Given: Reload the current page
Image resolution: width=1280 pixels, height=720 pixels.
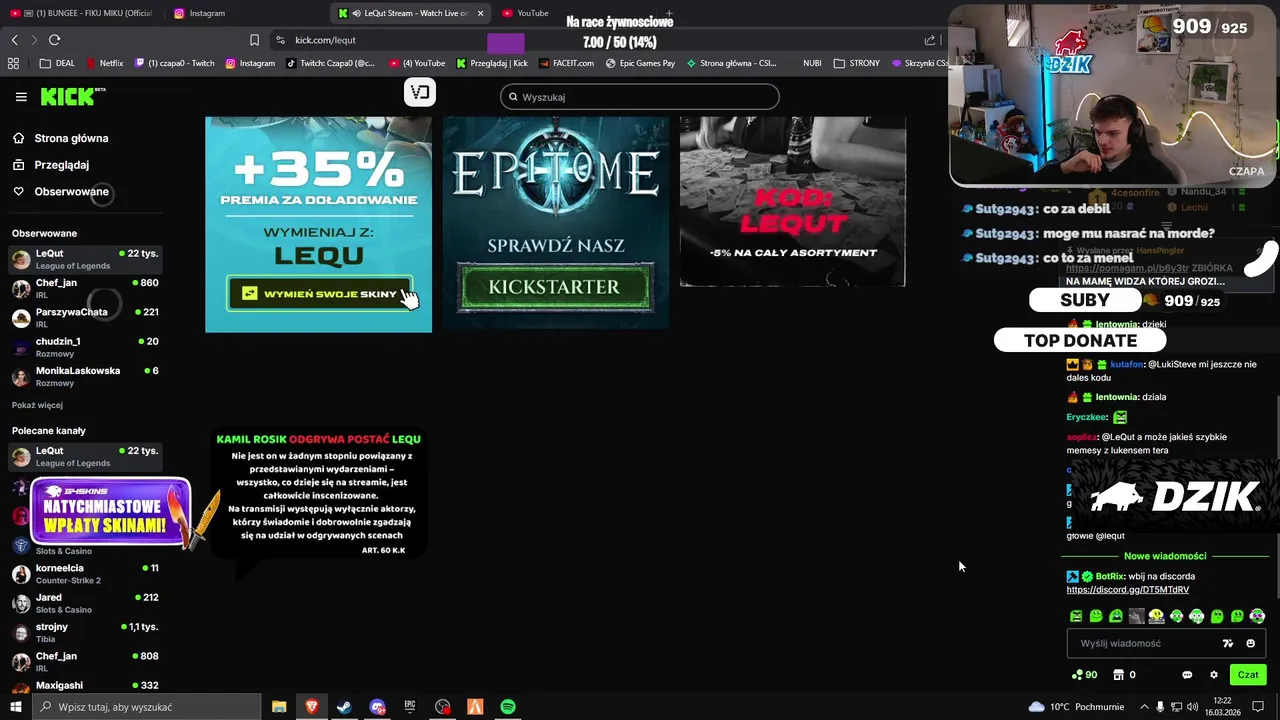Looking at the screenshot, I should (54, 40).
